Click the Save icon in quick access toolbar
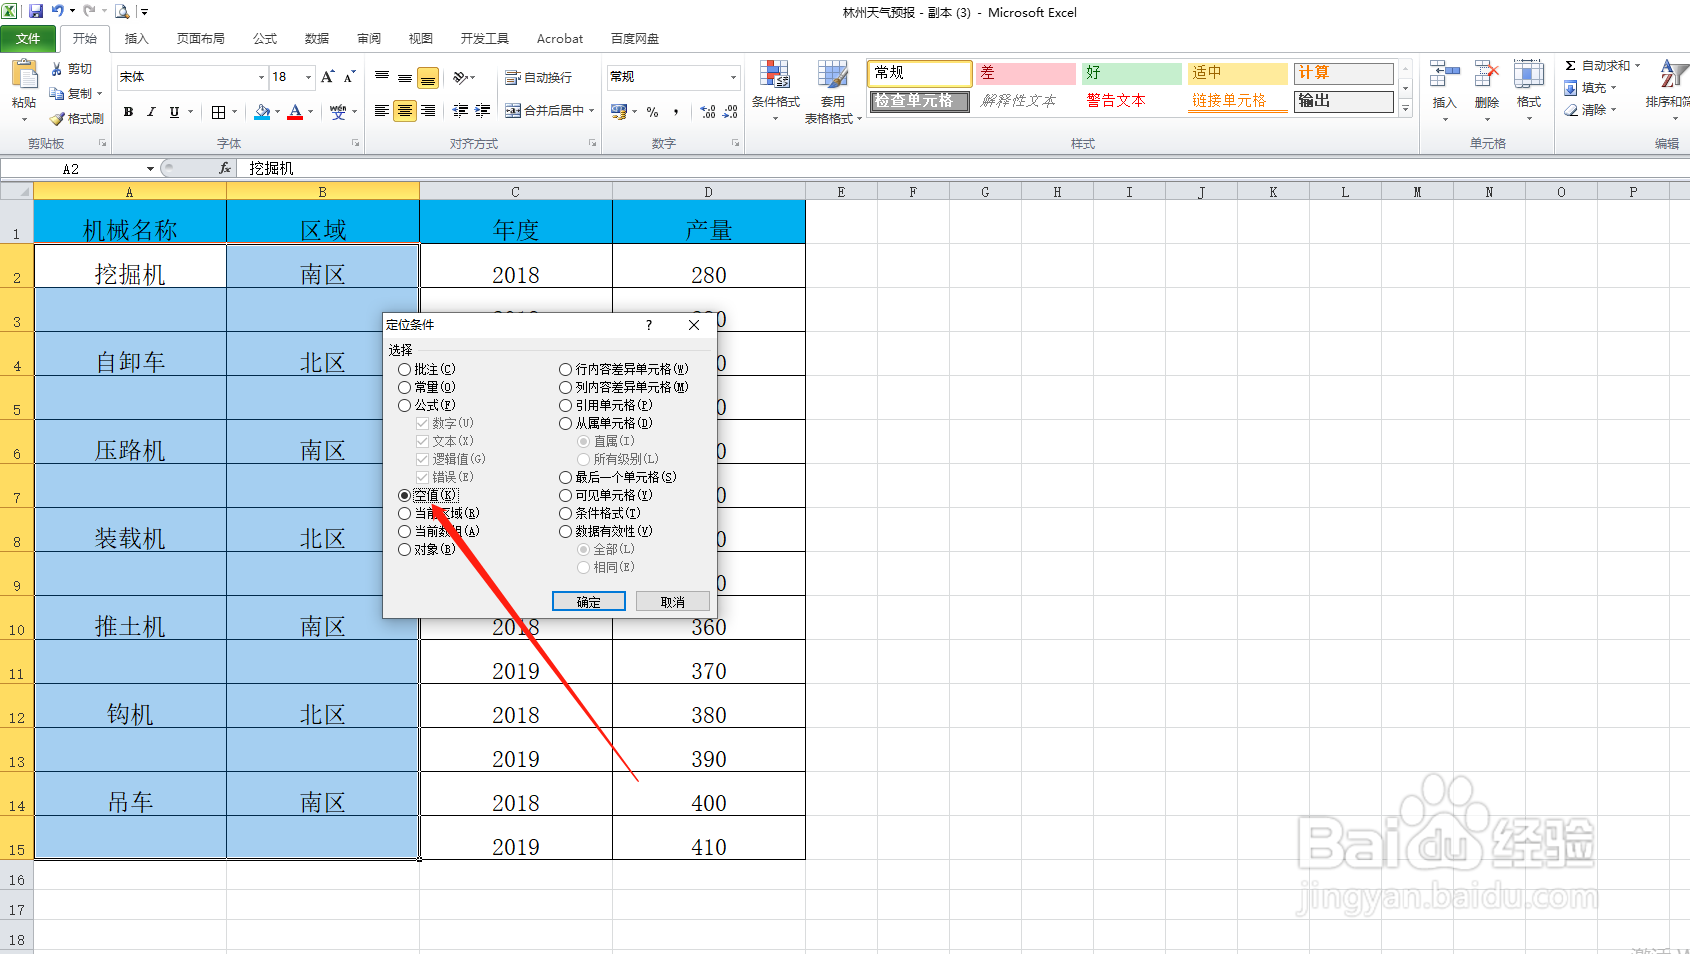The height and width of the screenshot is (954, 1690). point(36,11)
